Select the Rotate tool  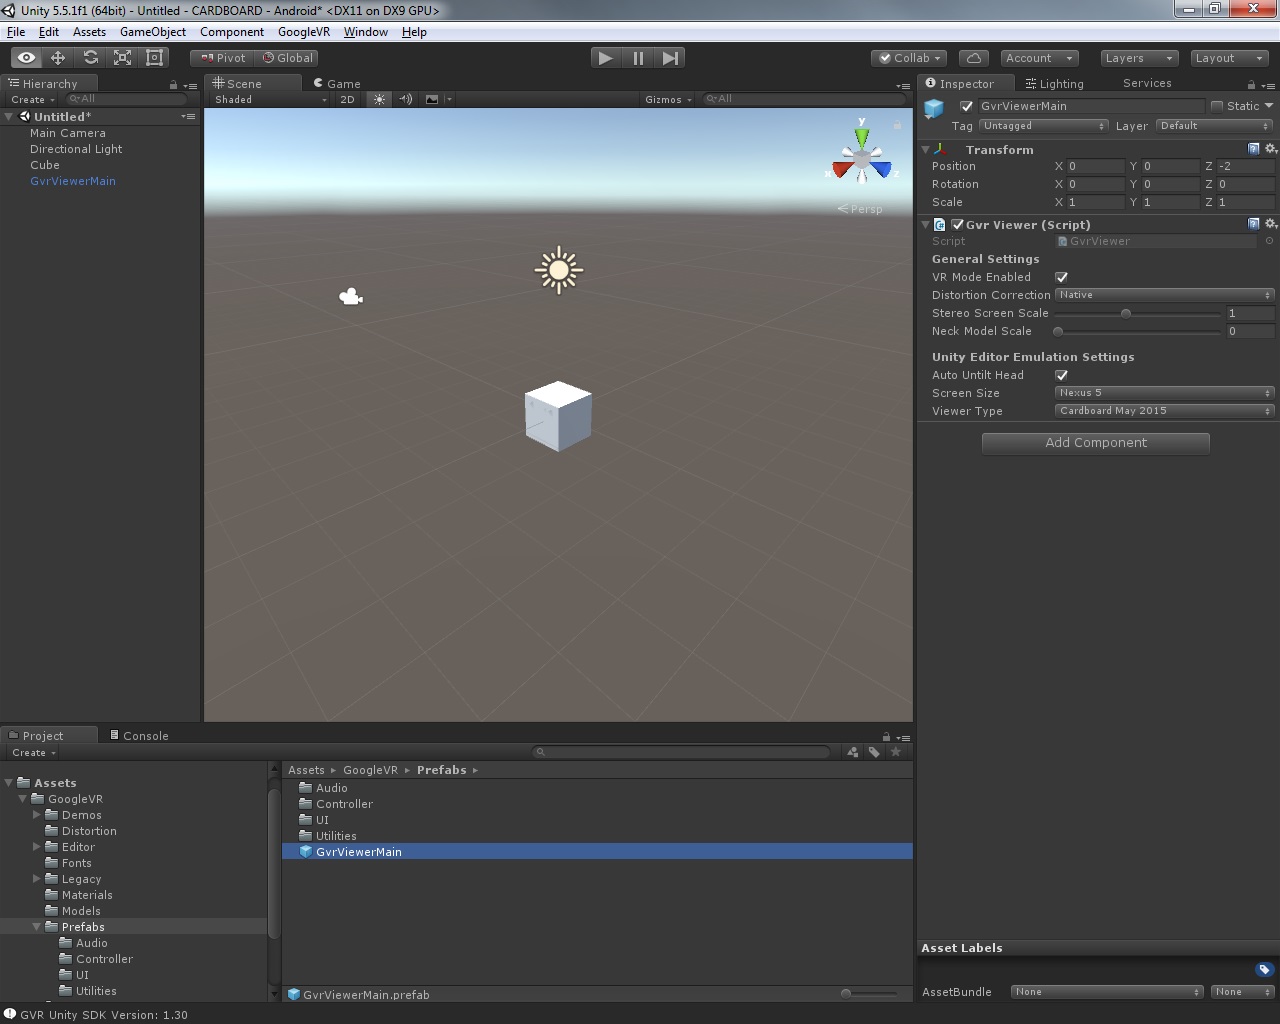click(90, 58)
